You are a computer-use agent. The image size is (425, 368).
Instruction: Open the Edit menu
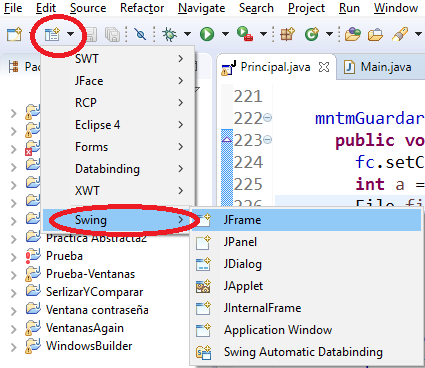(46, 8)
